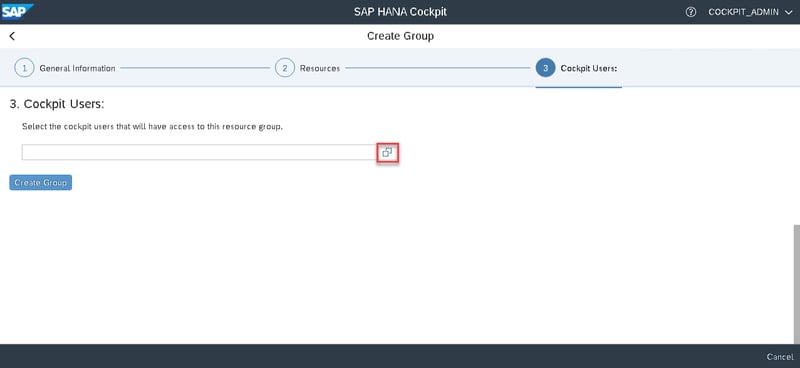This screenshot has height=368, width=800.
Task: Open the help question mark icon
Action: (x=690, y=12)
